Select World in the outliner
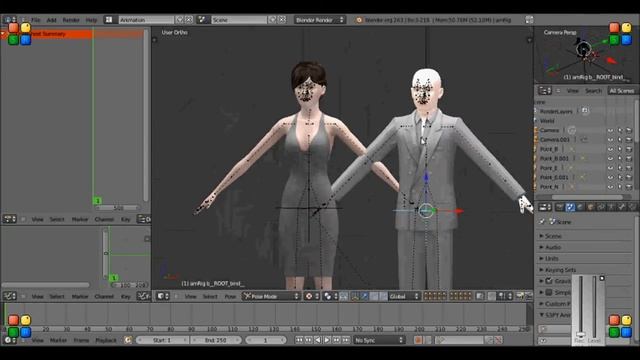The image size is (640, 360). click(547, 121)
